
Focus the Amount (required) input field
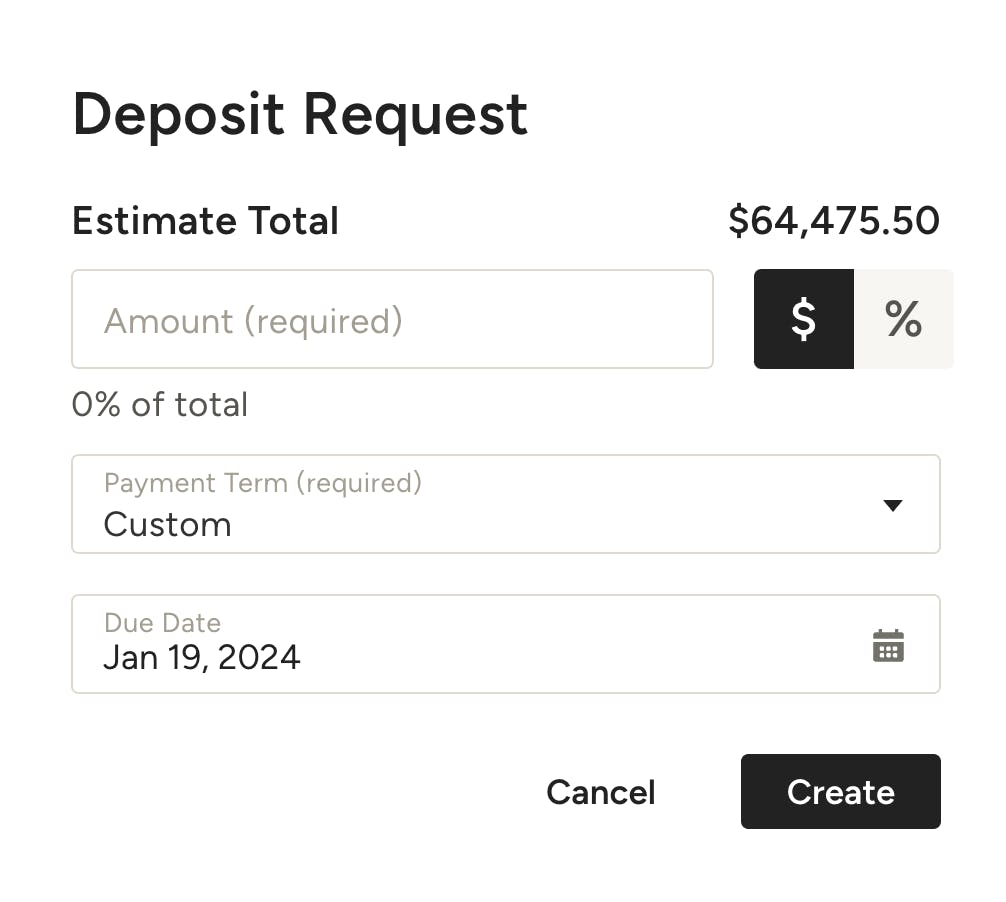(392, 319)
